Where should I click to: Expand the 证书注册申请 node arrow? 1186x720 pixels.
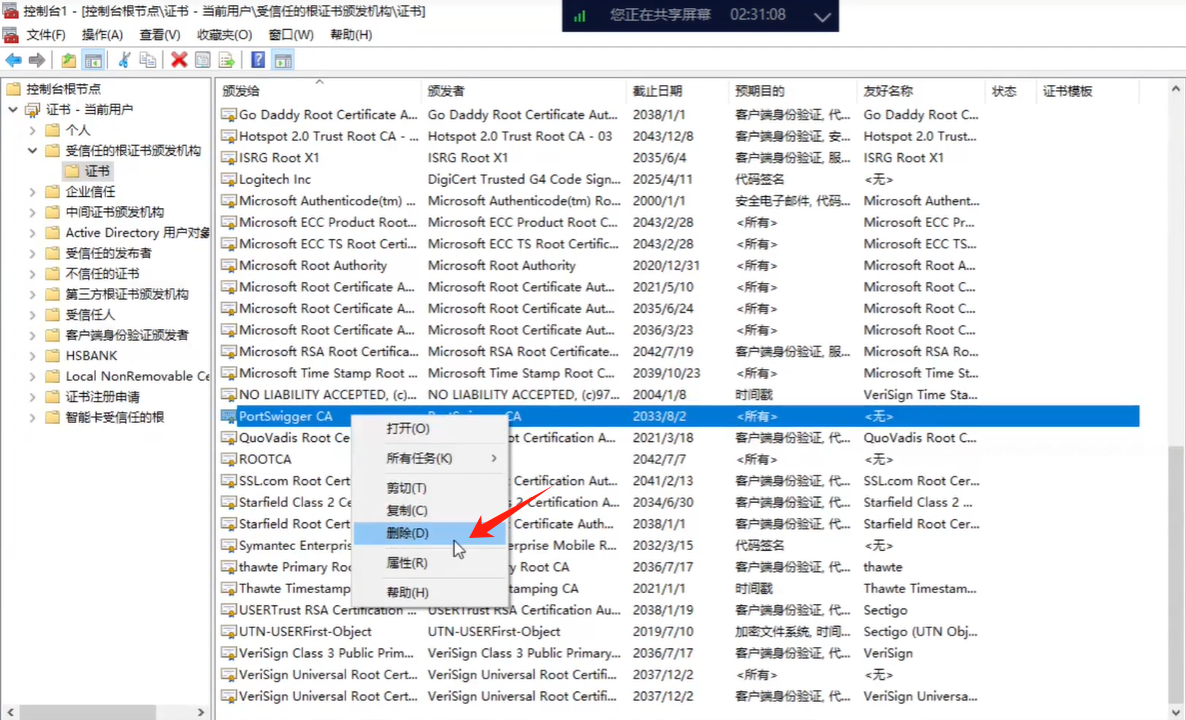33,396
